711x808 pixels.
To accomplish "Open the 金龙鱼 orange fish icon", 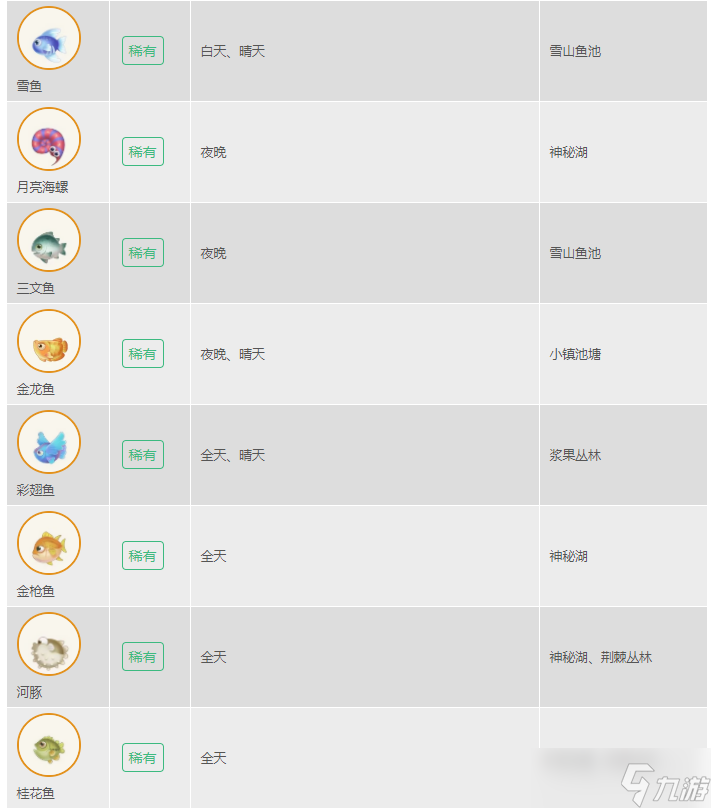I will [49, 341].
